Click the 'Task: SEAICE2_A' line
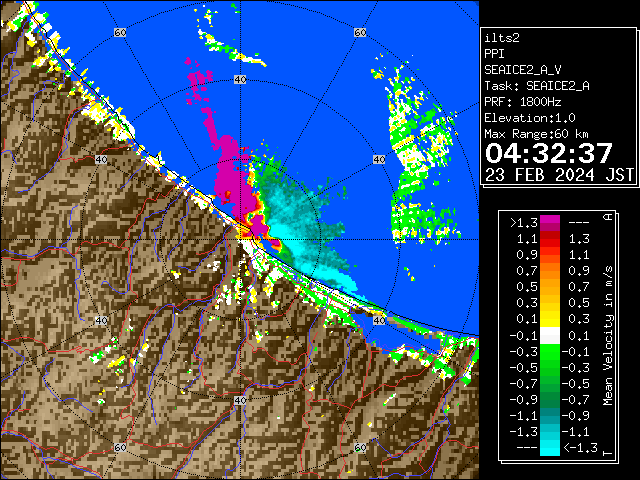640x480 pixels. 537,86
